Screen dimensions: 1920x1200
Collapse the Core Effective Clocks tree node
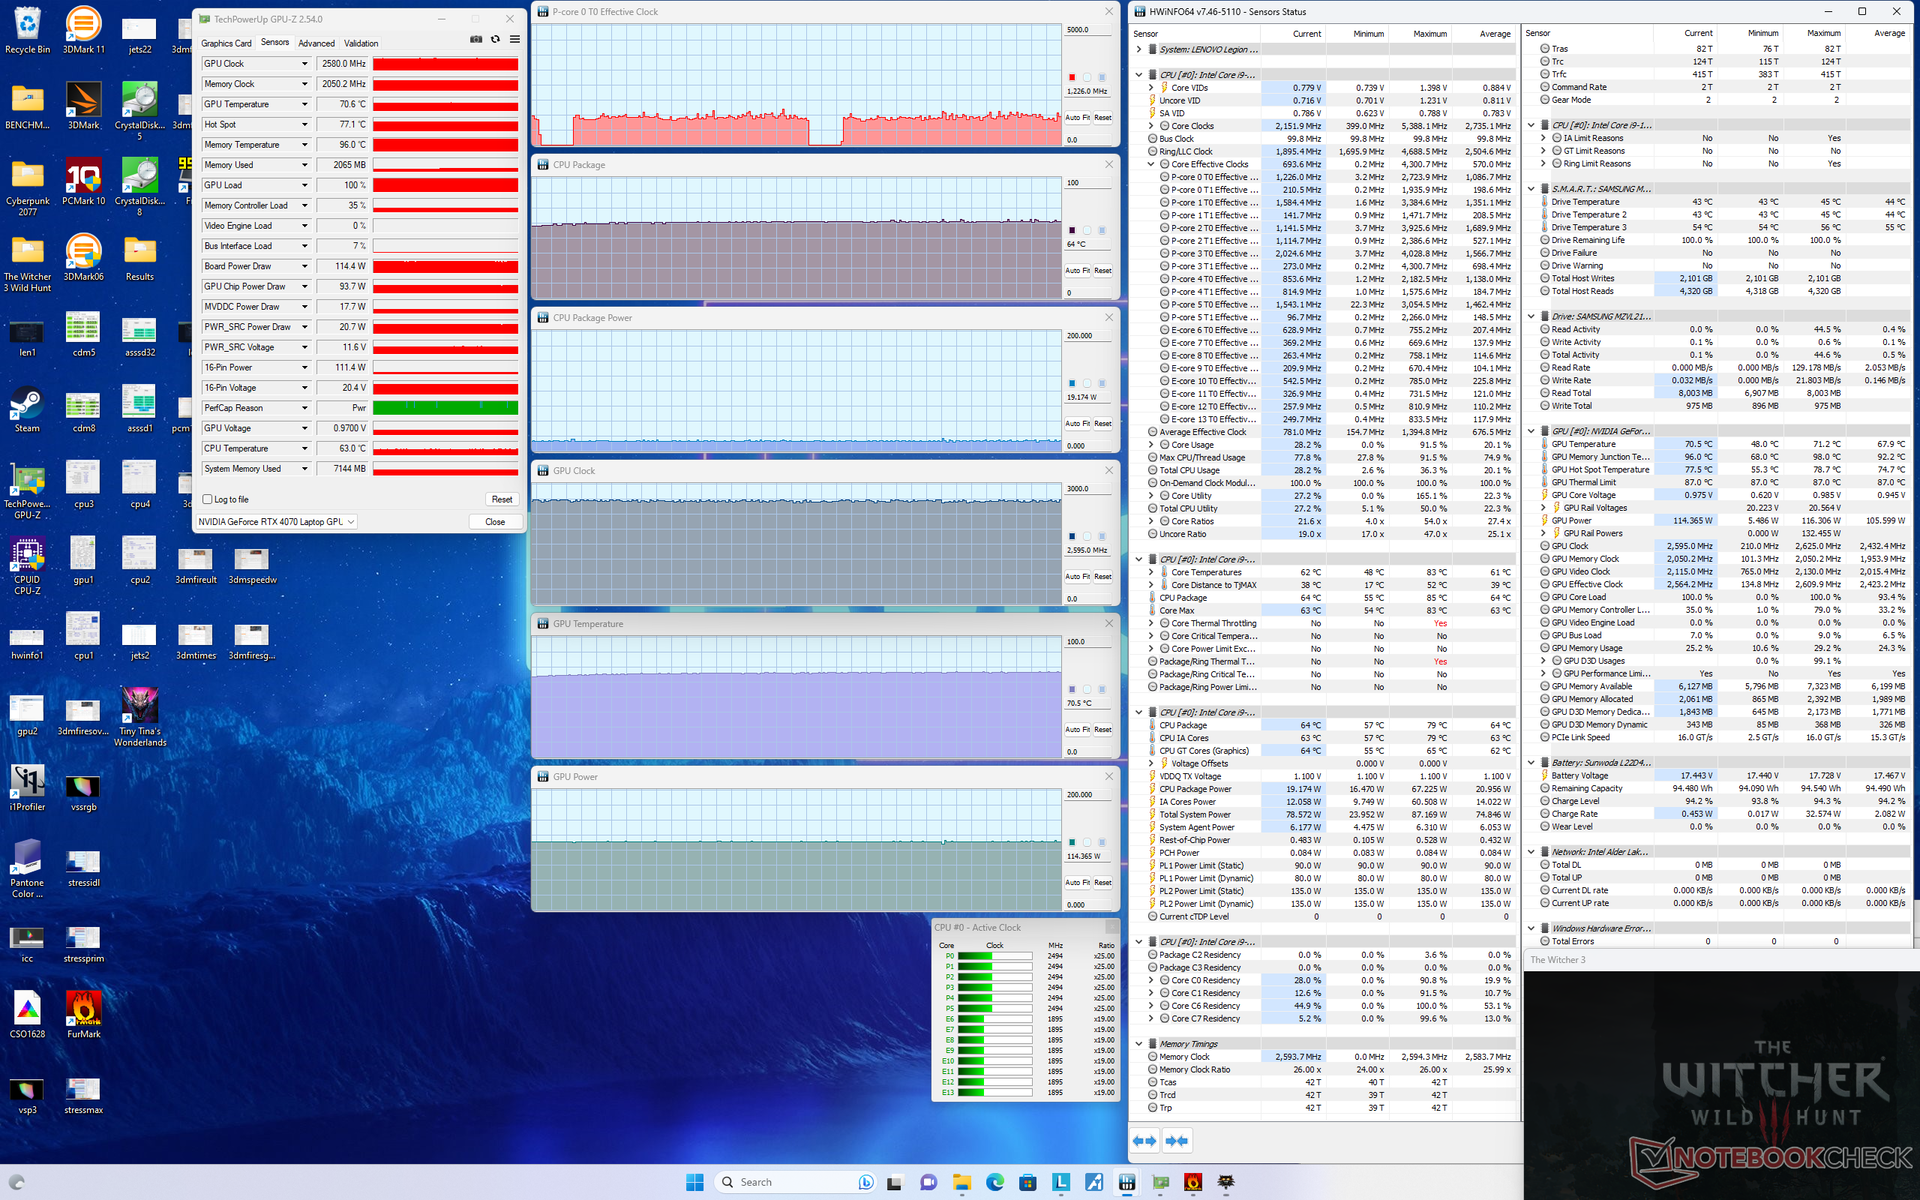click(x=1151, y=164)
